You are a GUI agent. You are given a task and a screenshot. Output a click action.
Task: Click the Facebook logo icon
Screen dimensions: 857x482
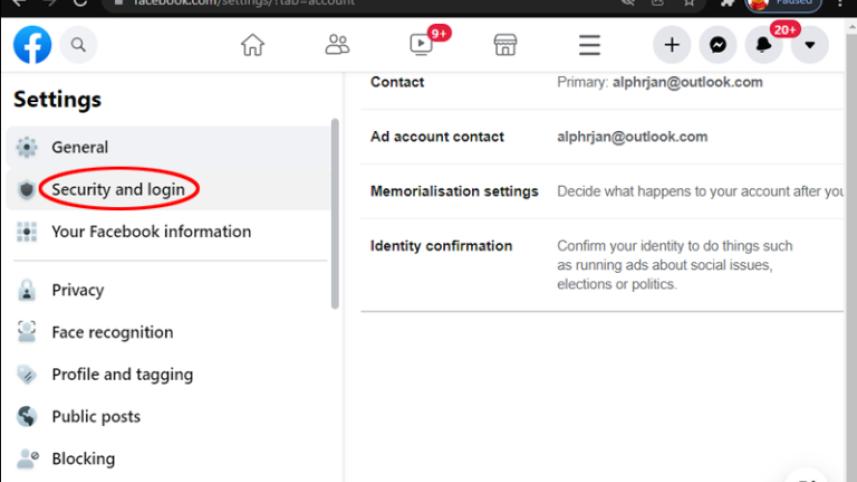point(32,45)
